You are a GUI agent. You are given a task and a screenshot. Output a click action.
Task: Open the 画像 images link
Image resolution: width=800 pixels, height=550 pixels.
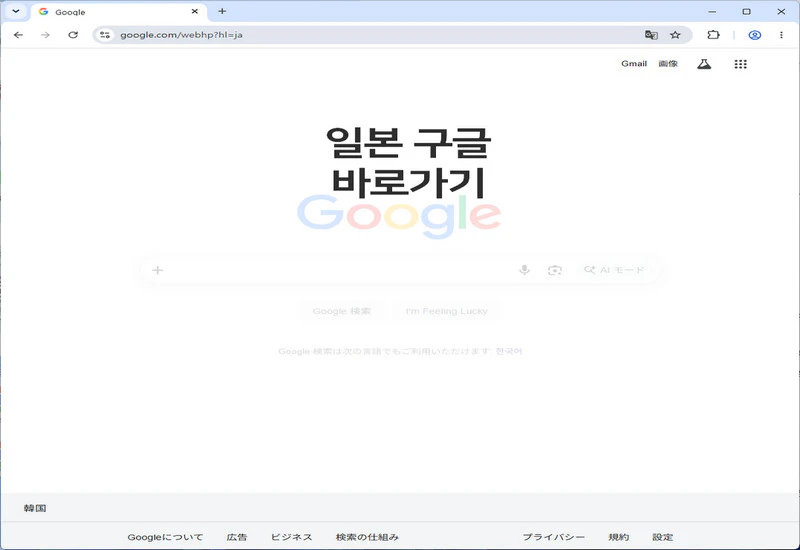coord(668,64)
